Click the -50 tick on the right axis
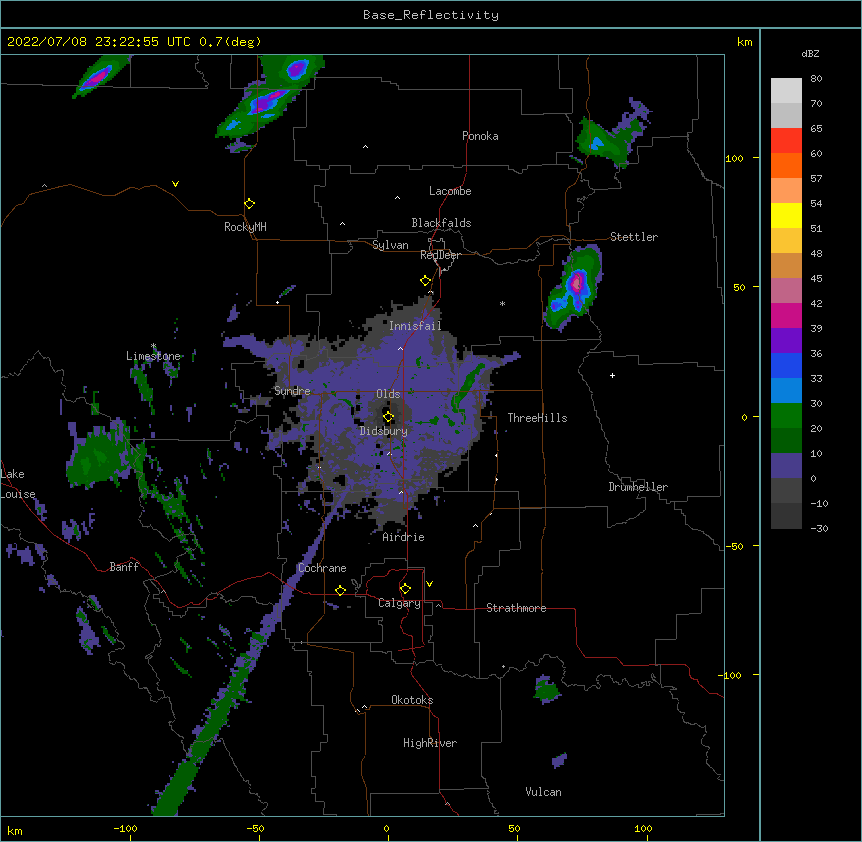The height and width of the screenshot is (842, 862). pyautogui.click(x=734, y=546)
